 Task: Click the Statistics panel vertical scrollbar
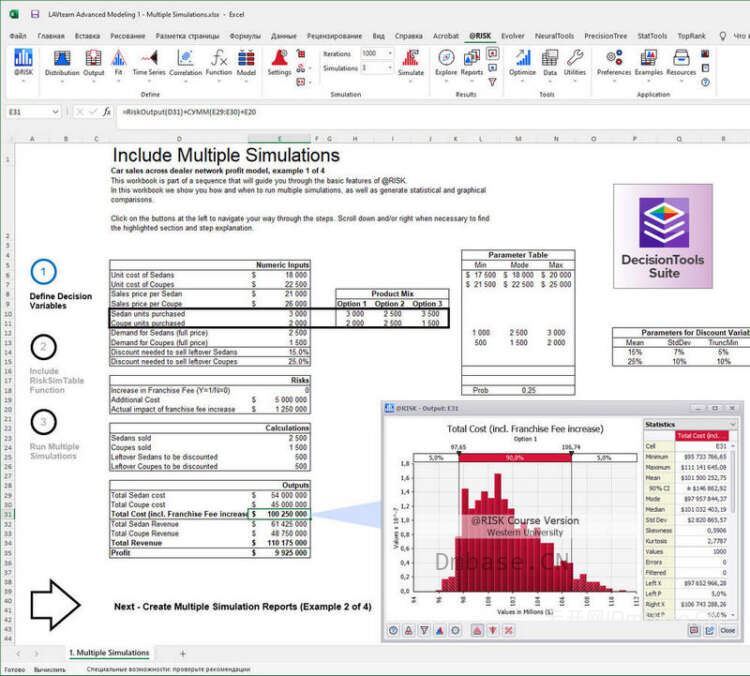click(733, 530)
